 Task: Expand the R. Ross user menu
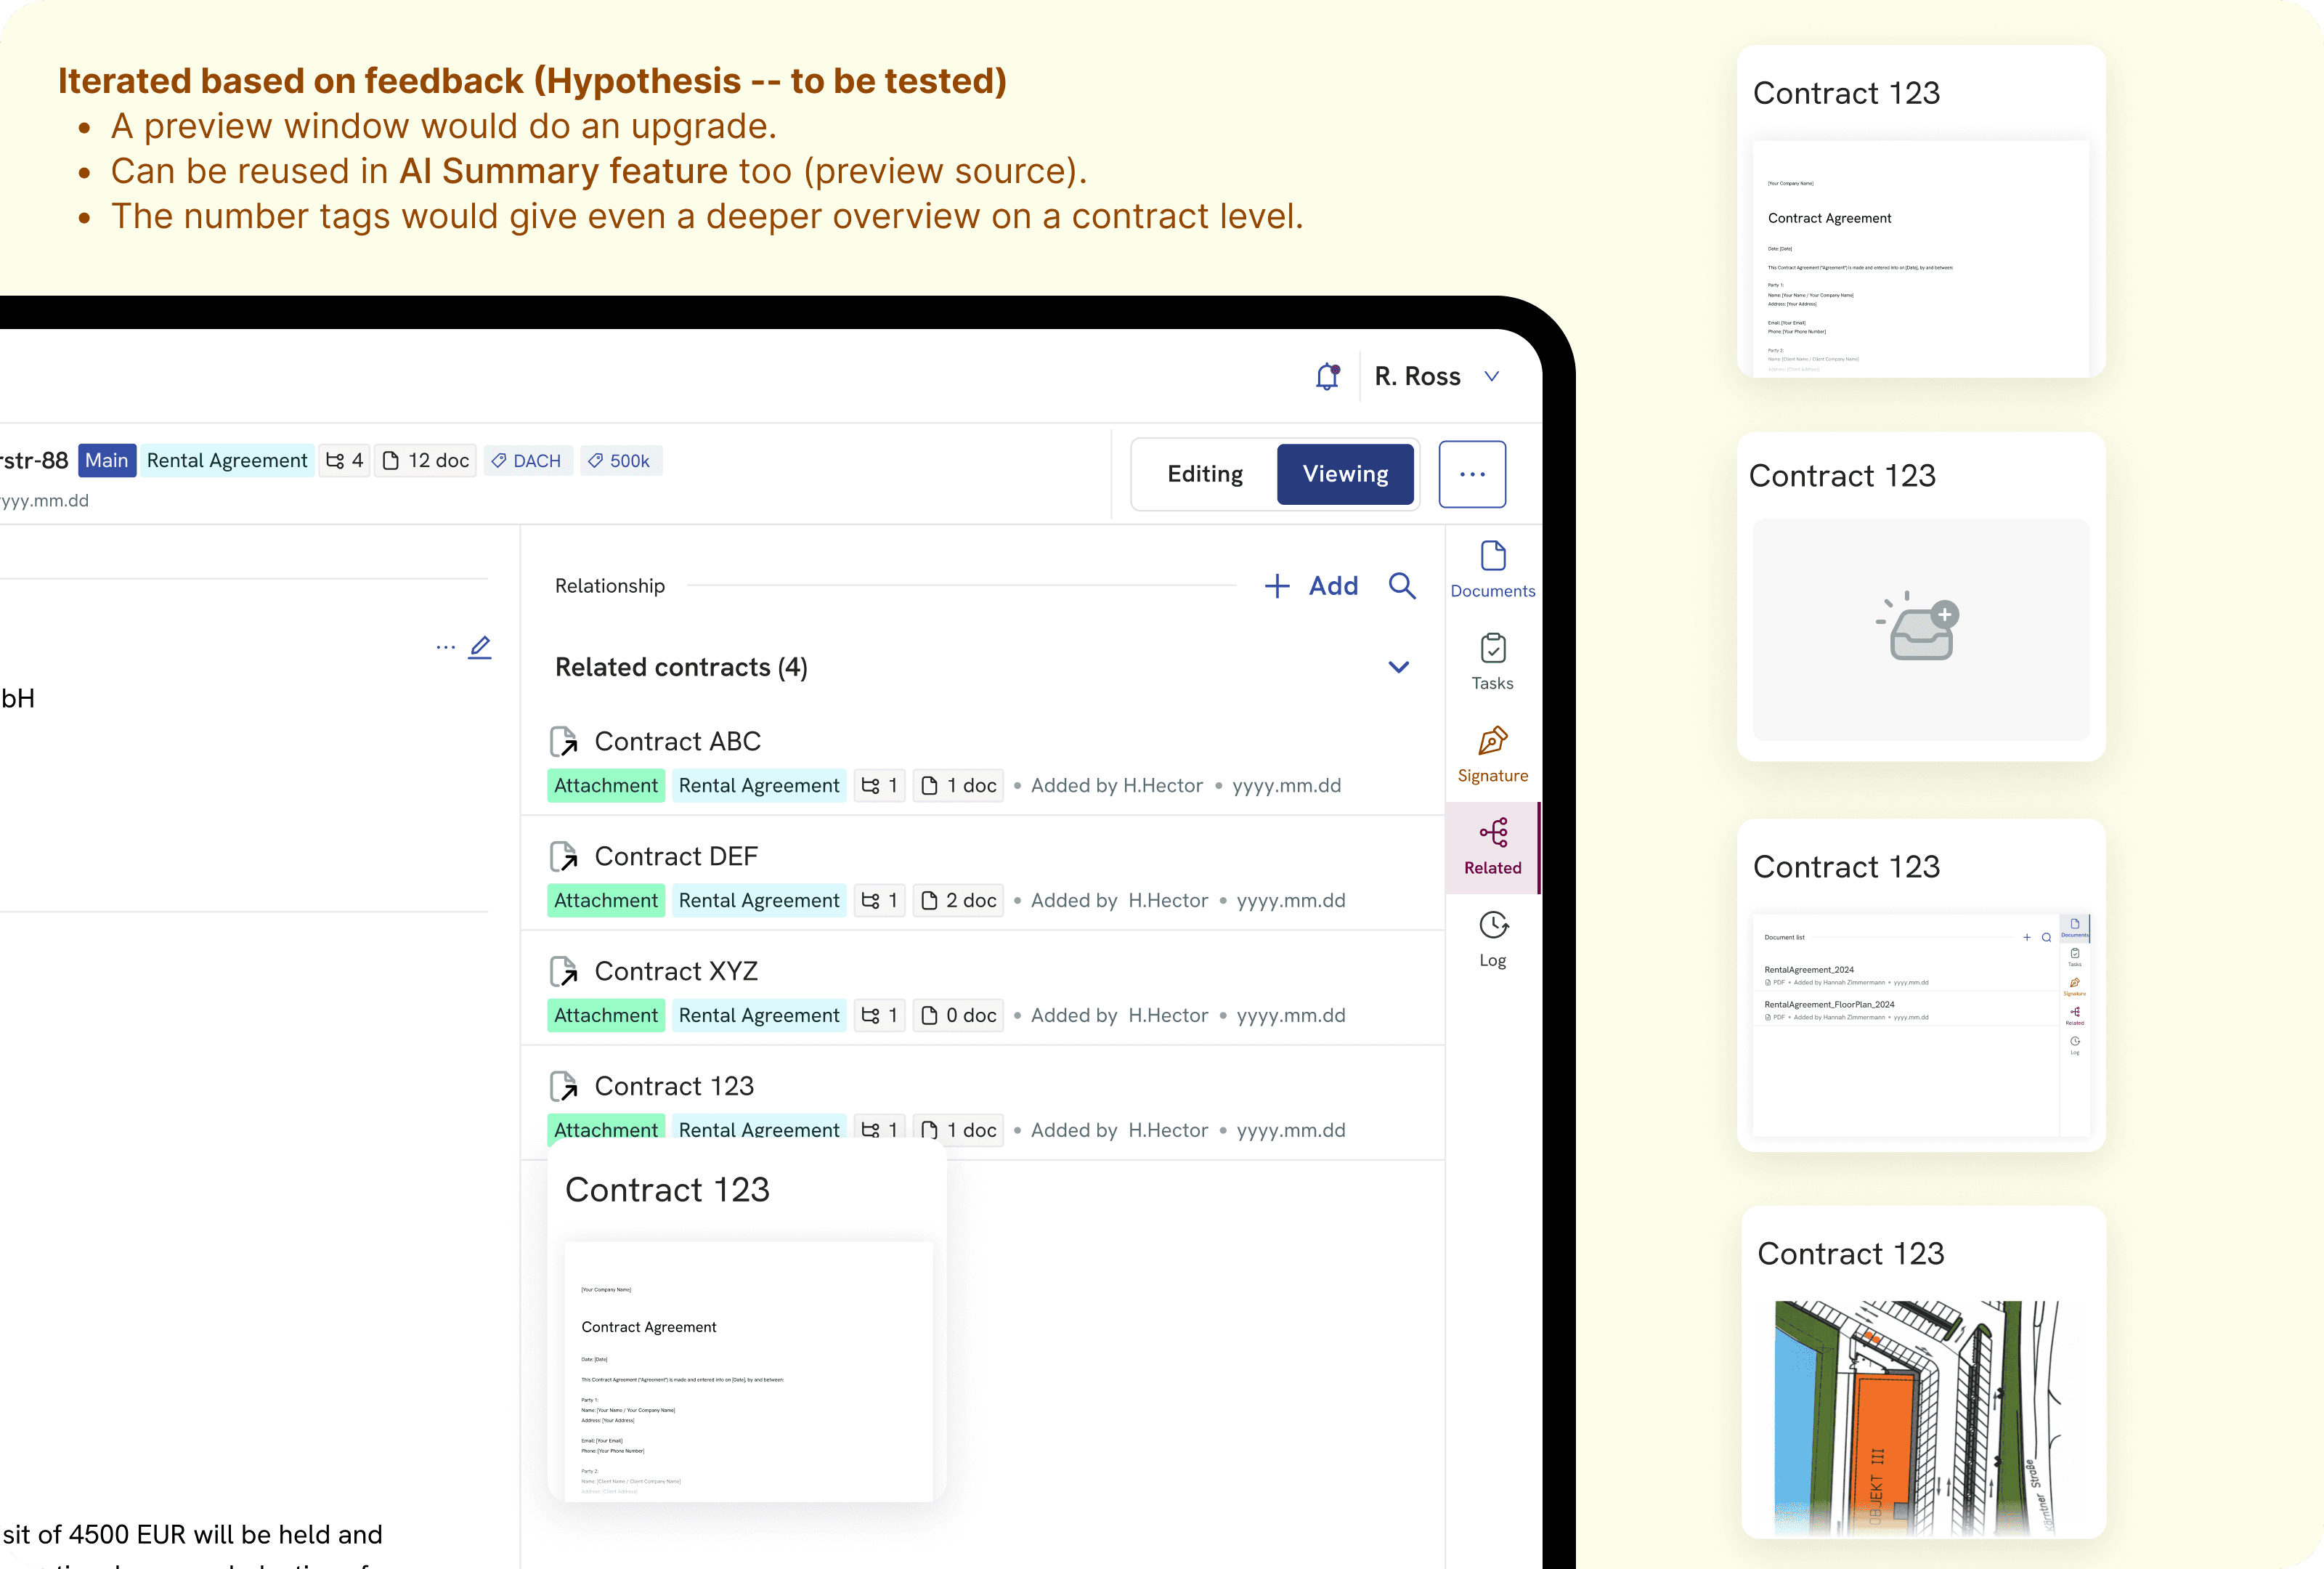point(1437,376)
